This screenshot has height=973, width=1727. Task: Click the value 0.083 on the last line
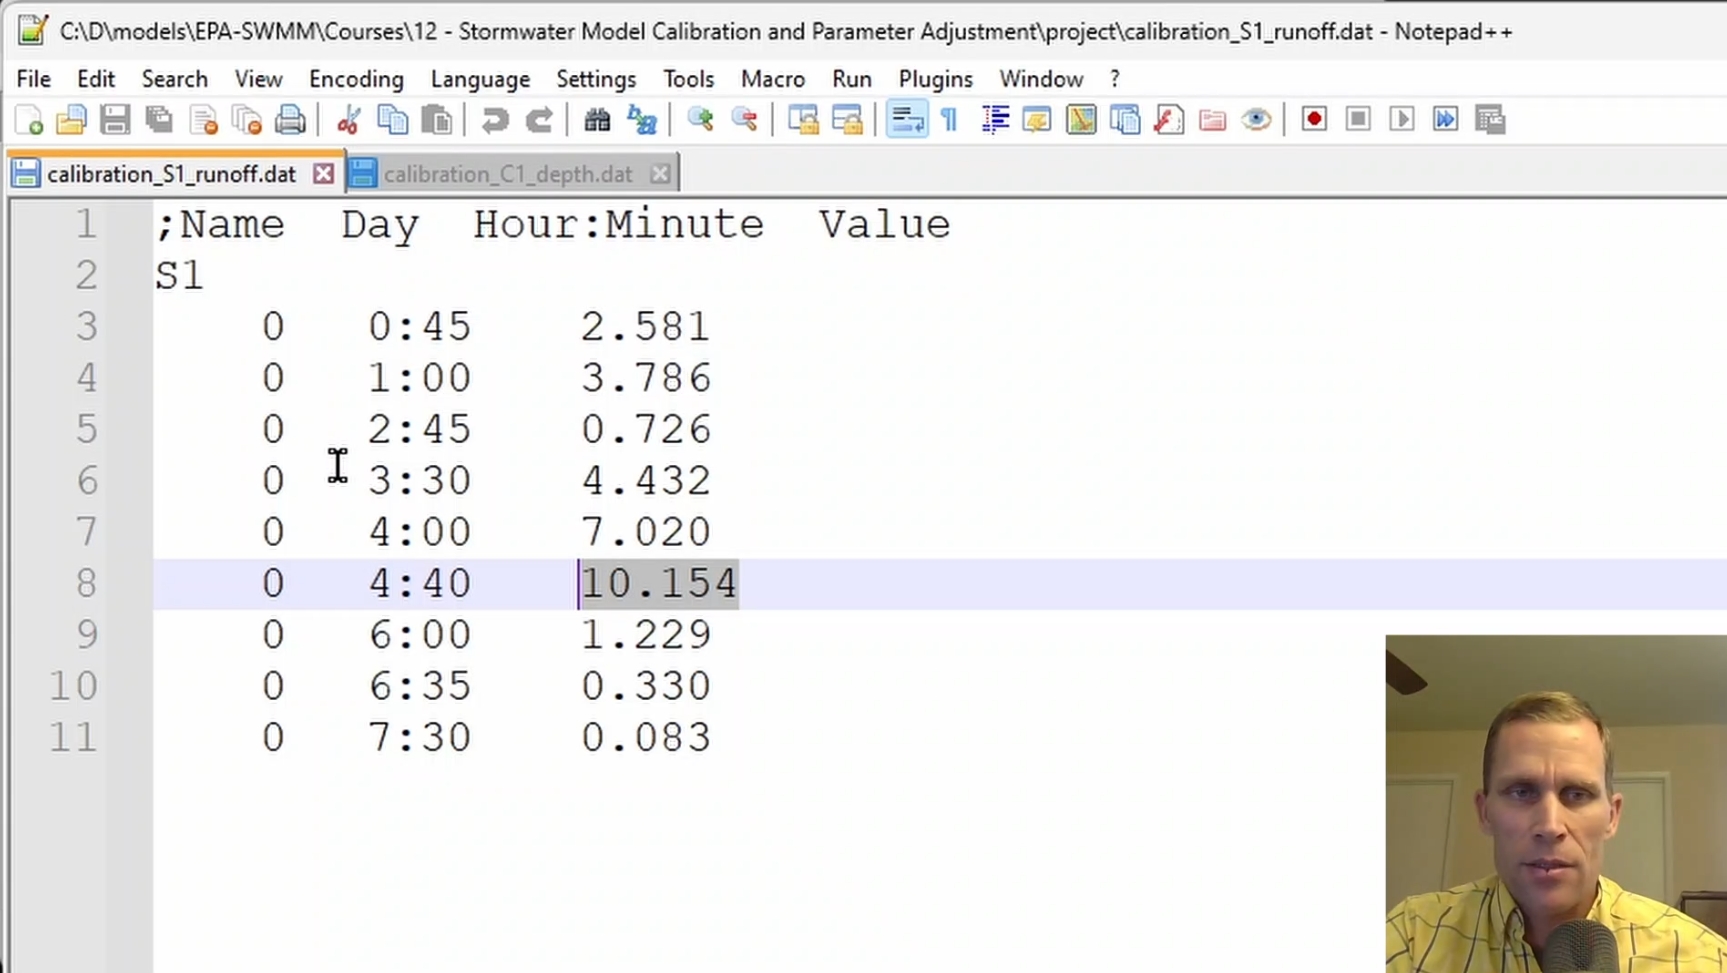pos(646,738)
